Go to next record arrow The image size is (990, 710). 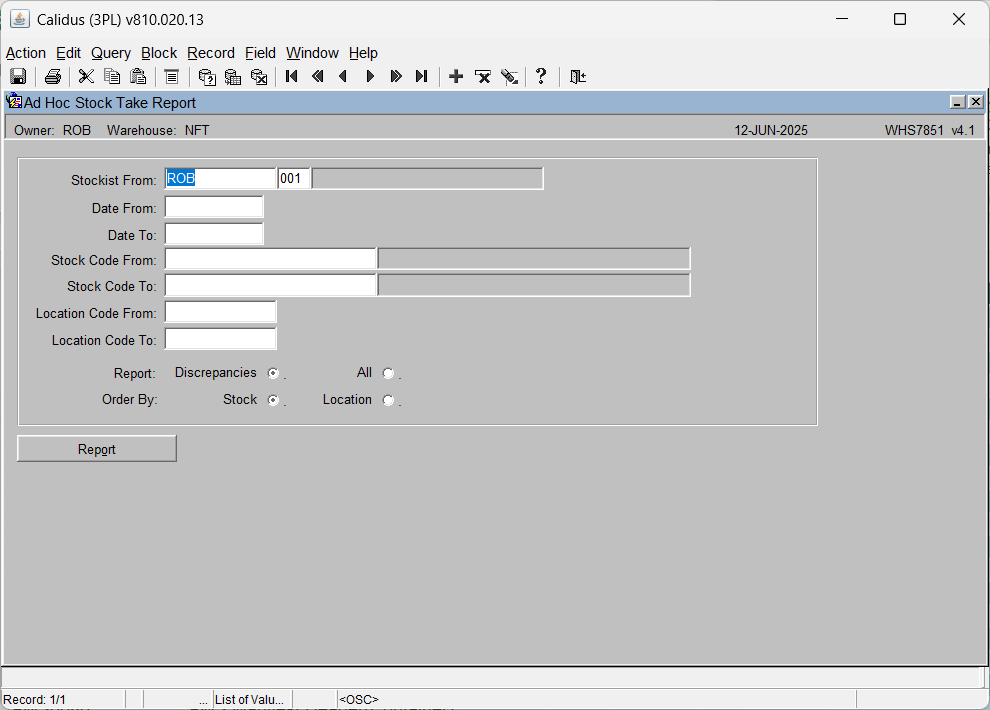click(x=371, y=76)
